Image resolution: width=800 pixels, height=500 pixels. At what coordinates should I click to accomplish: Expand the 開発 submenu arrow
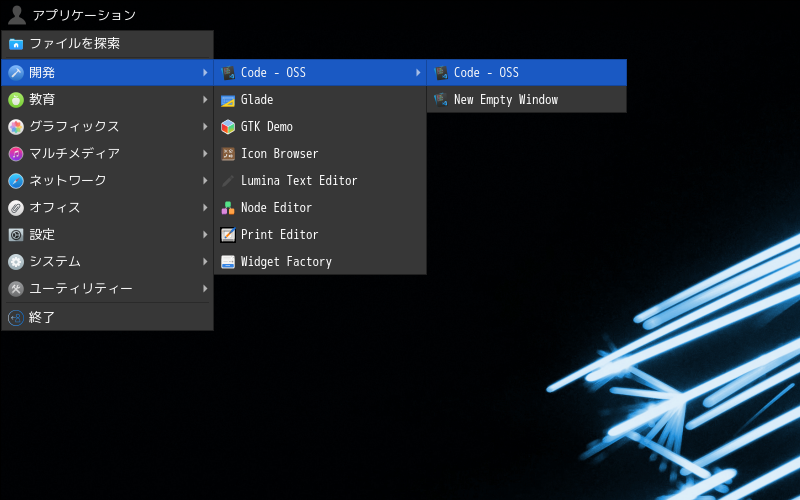205,72
